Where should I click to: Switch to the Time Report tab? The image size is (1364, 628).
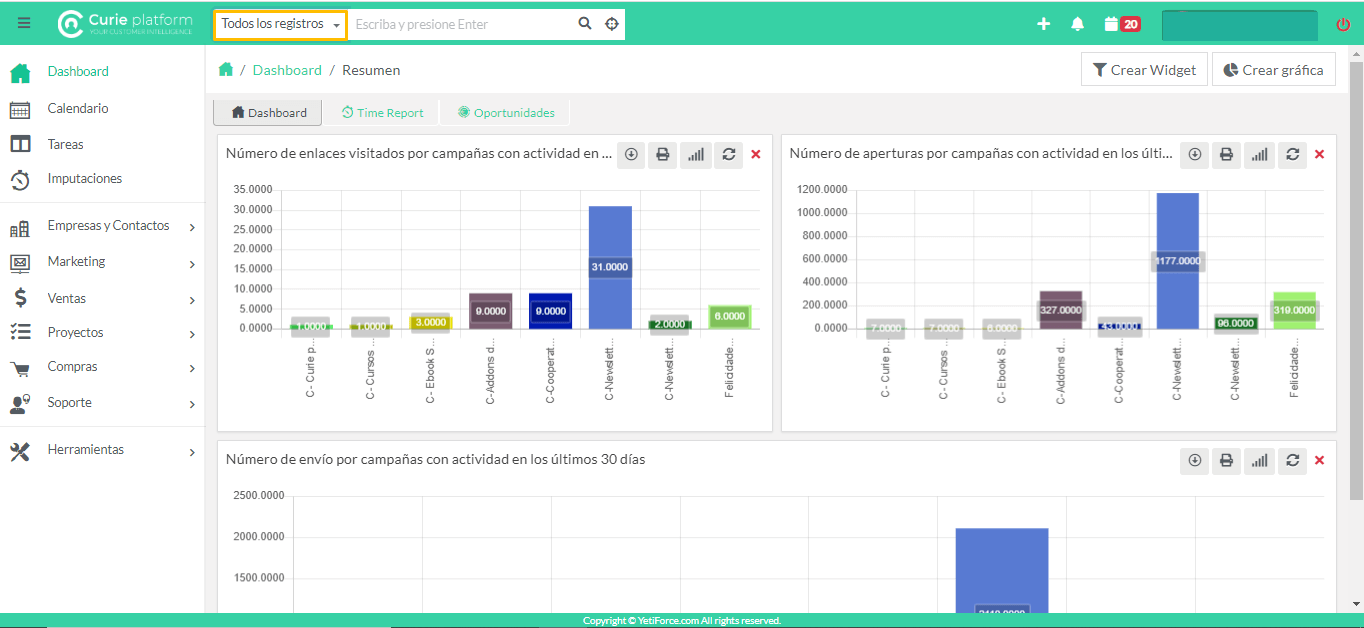click(382, 113)
